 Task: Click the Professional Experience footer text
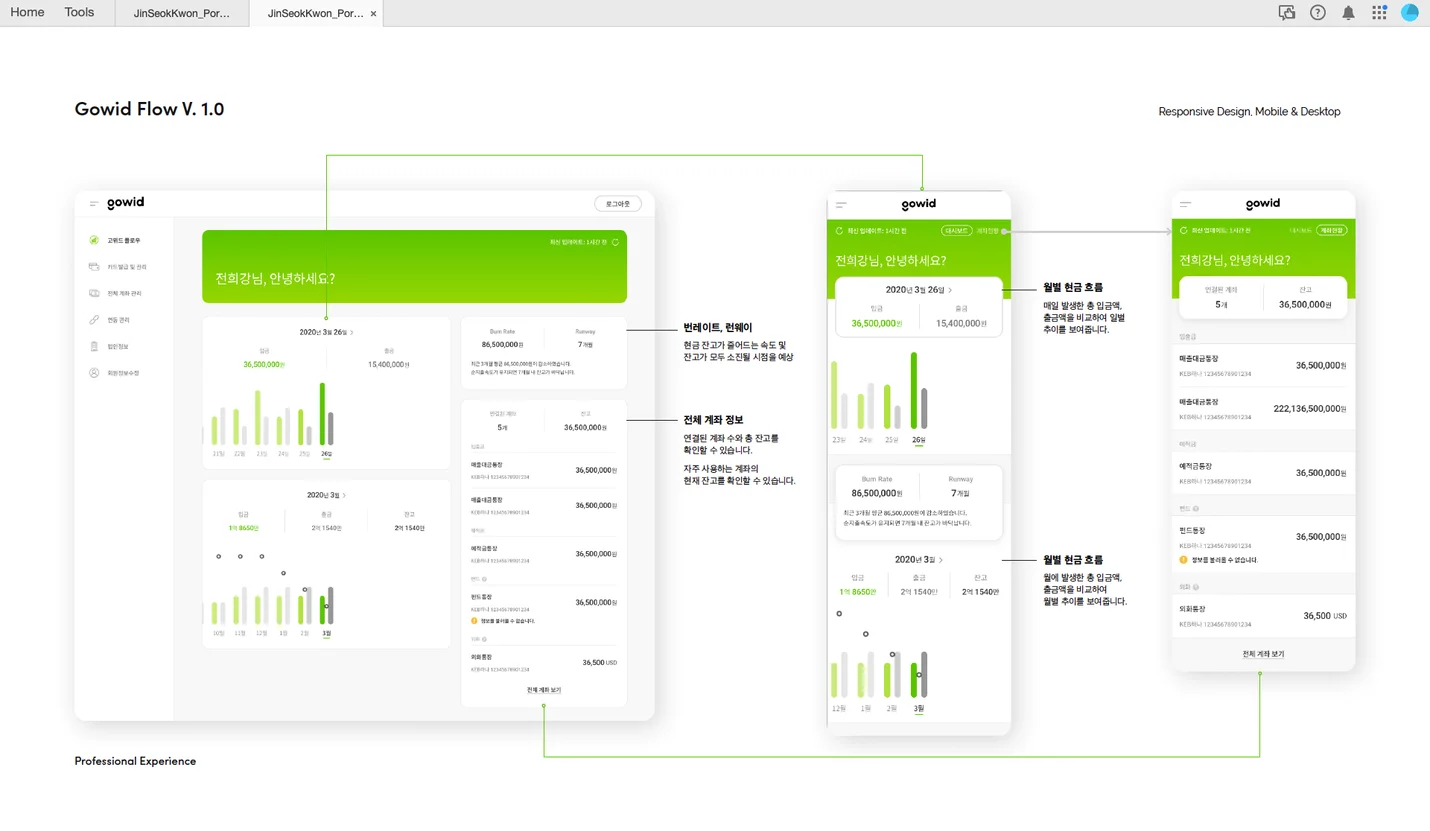(135, 761)
